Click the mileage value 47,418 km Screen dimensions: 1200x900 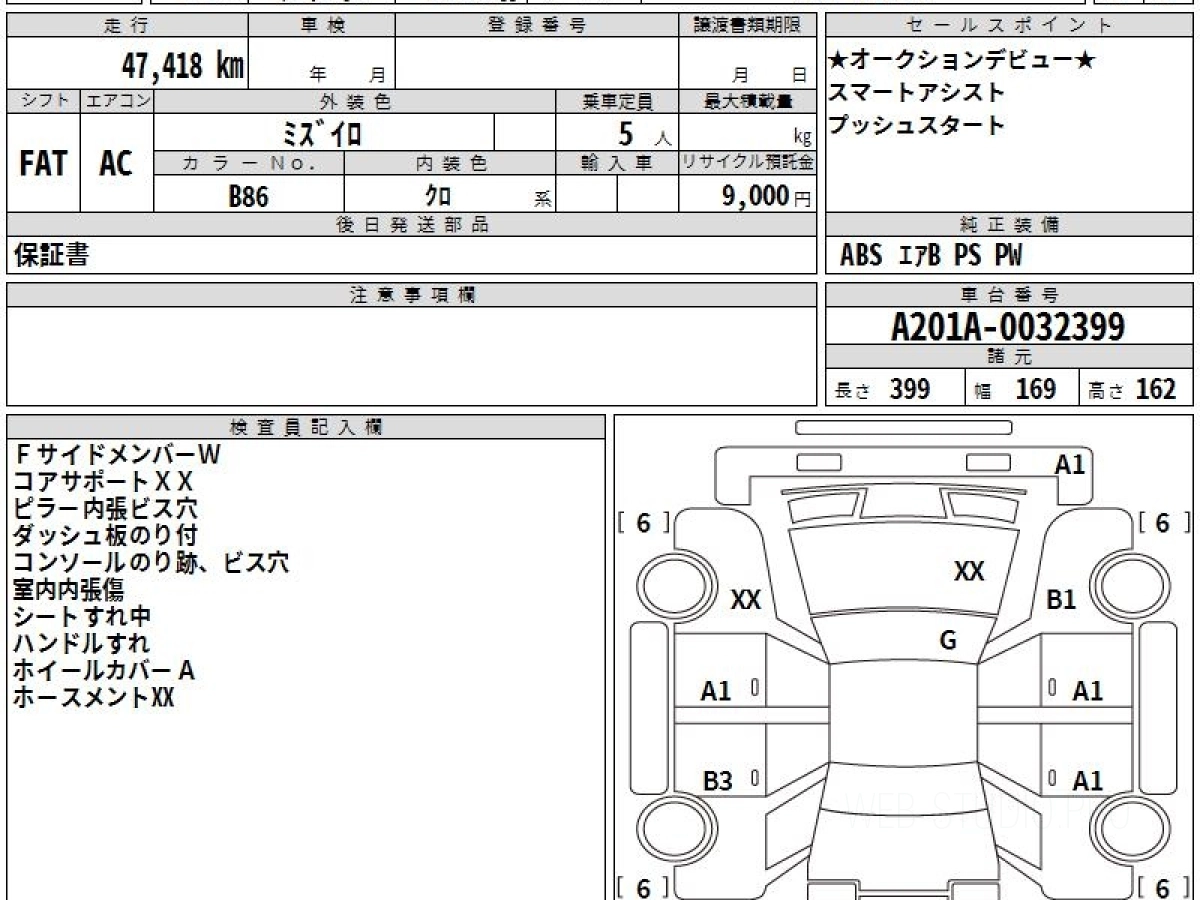(x=182, y=67)
